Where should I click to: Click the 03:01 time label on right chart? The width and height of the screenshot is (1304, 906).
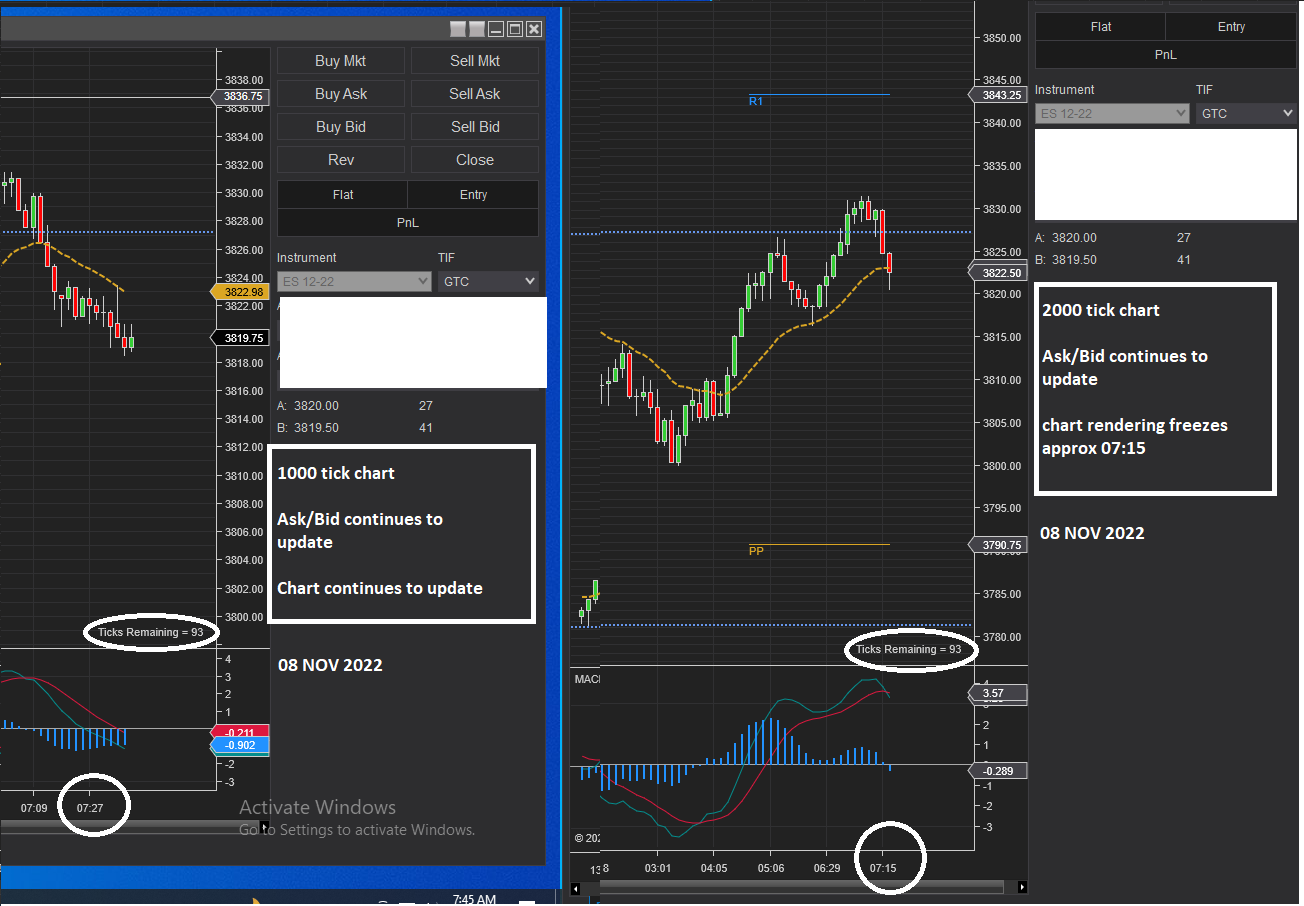pos(657,868)
